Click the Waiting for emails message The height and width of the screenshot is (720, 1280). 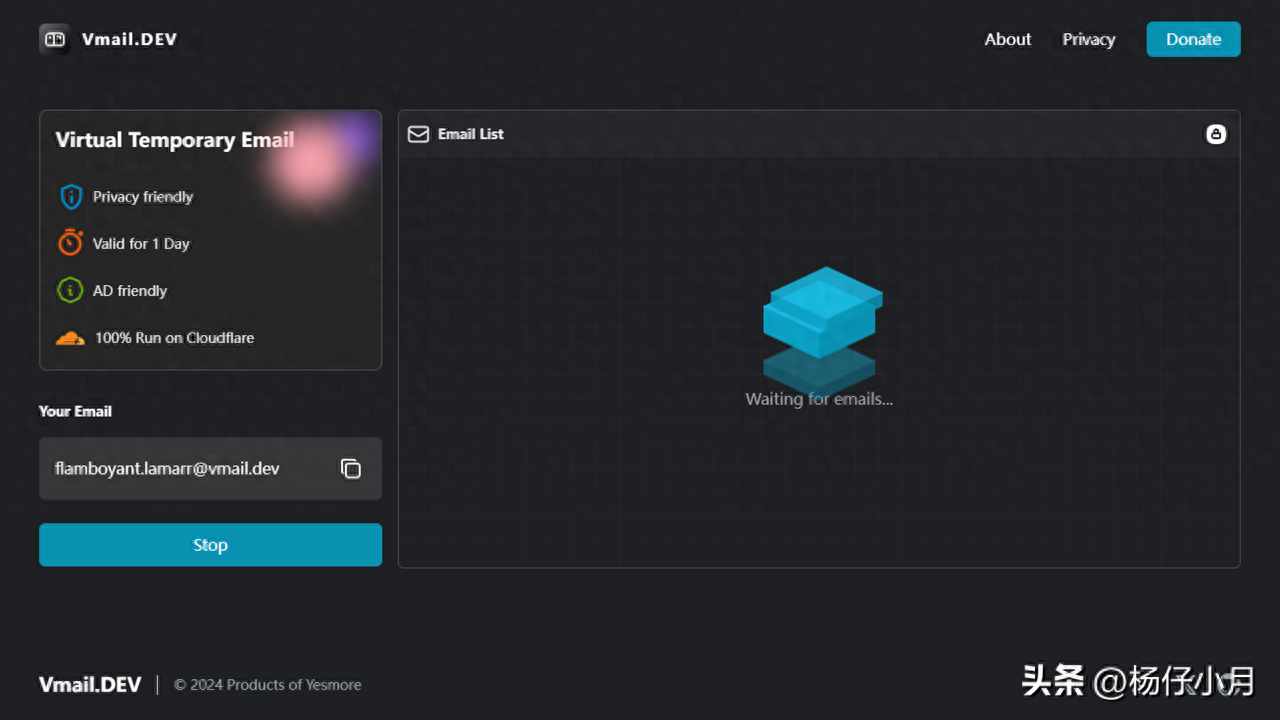click(819, 399)
